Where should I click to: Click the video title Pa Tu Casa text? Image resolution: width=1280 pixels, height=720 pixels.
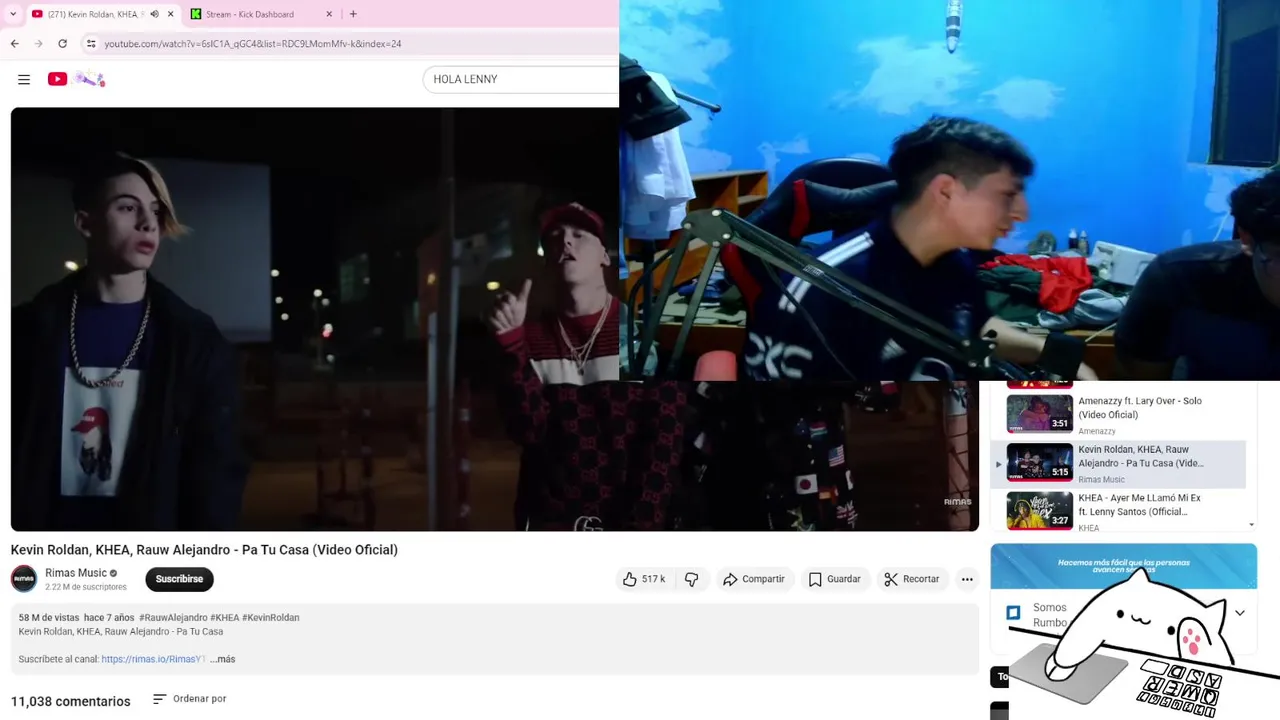204,550
